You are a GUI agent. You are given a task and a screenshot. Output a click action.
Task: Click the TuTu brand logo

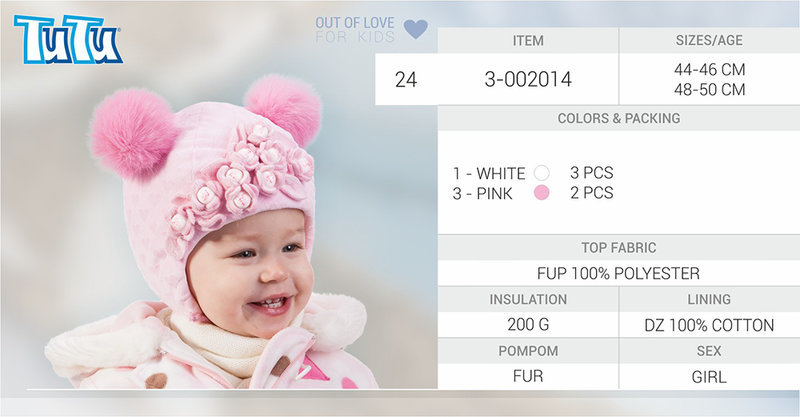coord(68,39)
